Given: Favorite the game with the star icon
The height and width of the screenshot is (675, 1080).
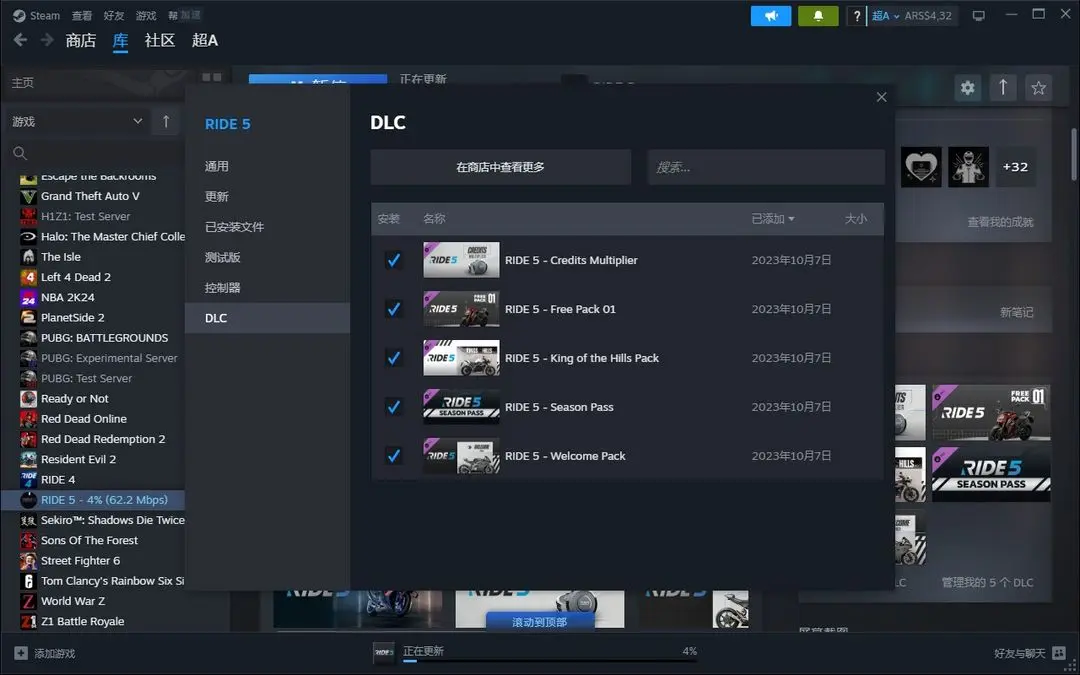Looking at the screenshot, I should (x=1039, y=87).
